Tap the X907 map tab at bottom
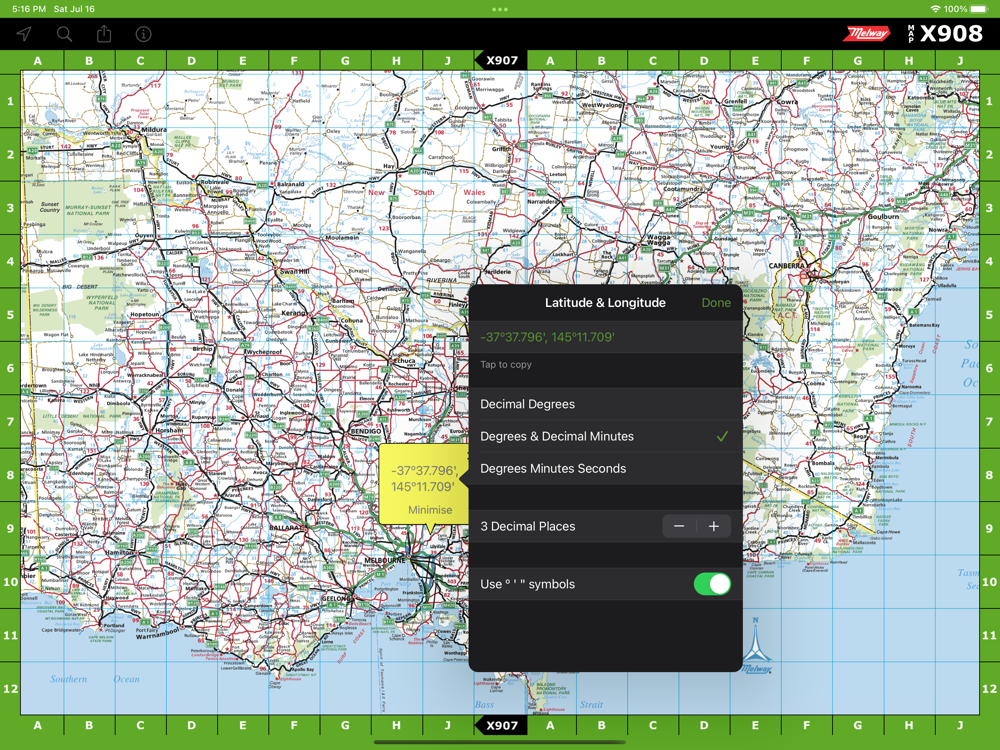This screenshot has height=750, width=1000. pyautogui.click(x=501, y=725)
